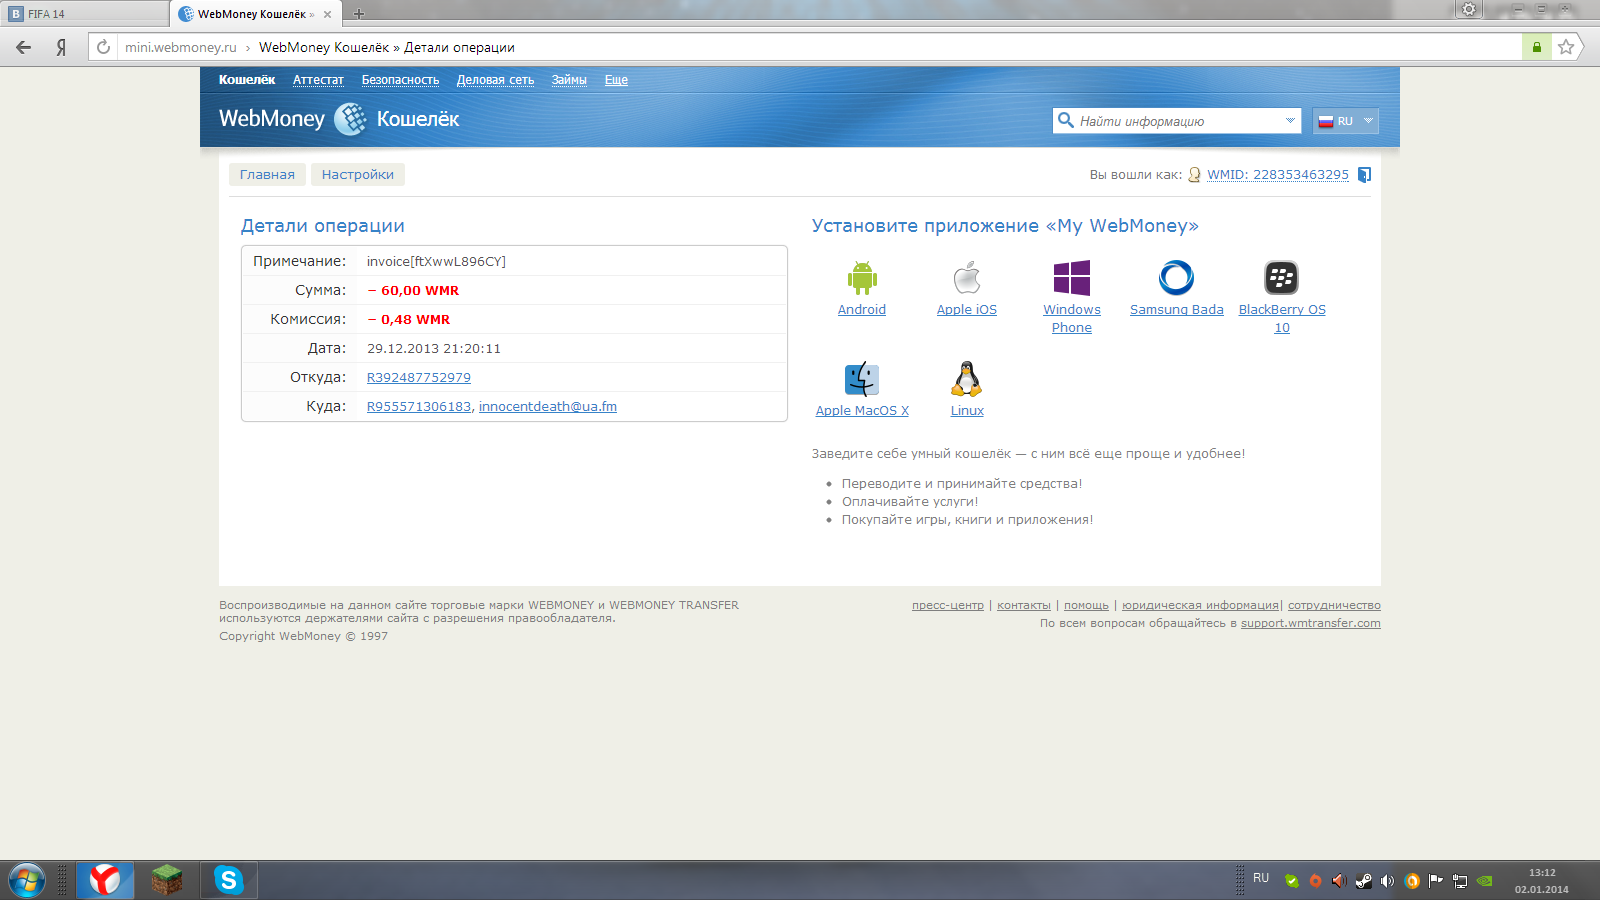The height and width of the screenshot is (900, 1600).
Task: Click the magnifier icon in search box
Action: [x=1066, y=121]
